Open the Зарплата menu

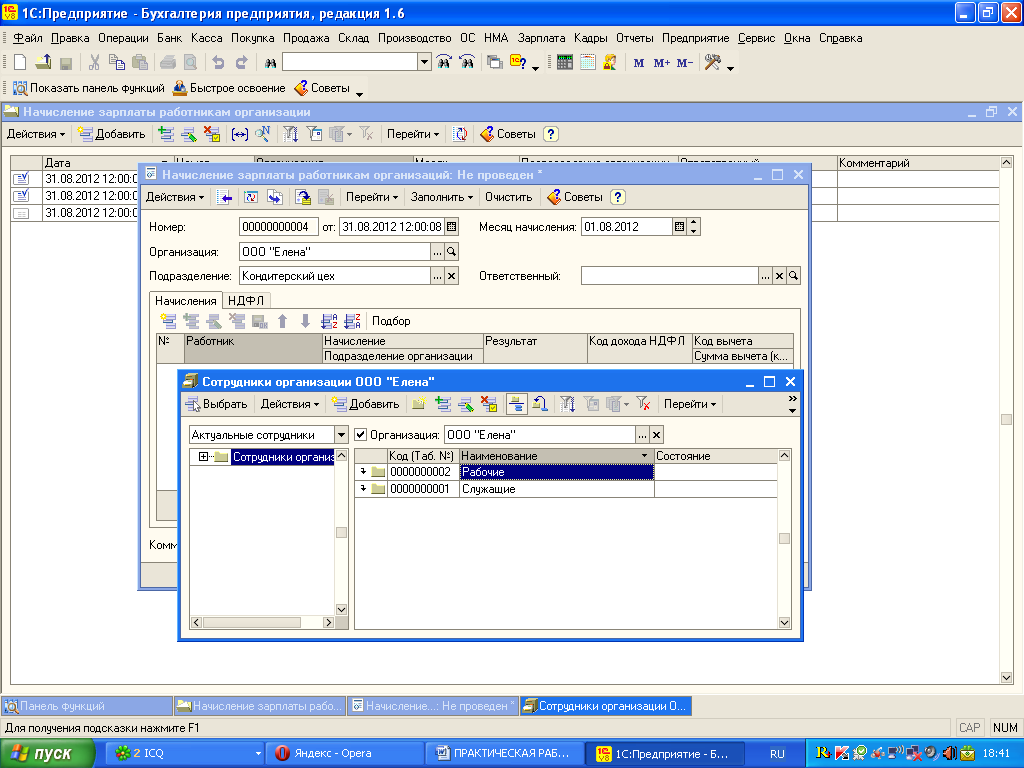pyautogui.click(x=541, y=38)
